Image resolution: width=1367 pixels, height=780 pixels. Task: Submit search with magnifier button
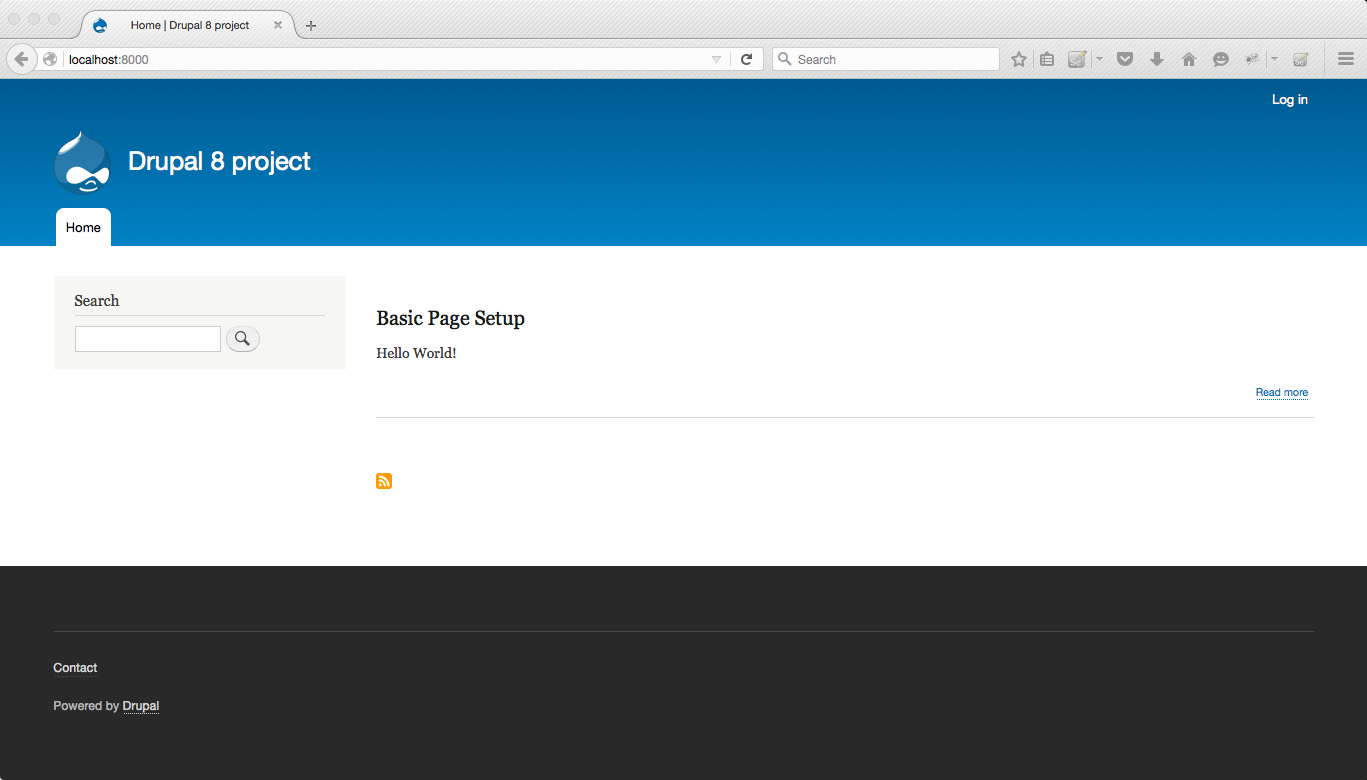[x=243, y=339]
